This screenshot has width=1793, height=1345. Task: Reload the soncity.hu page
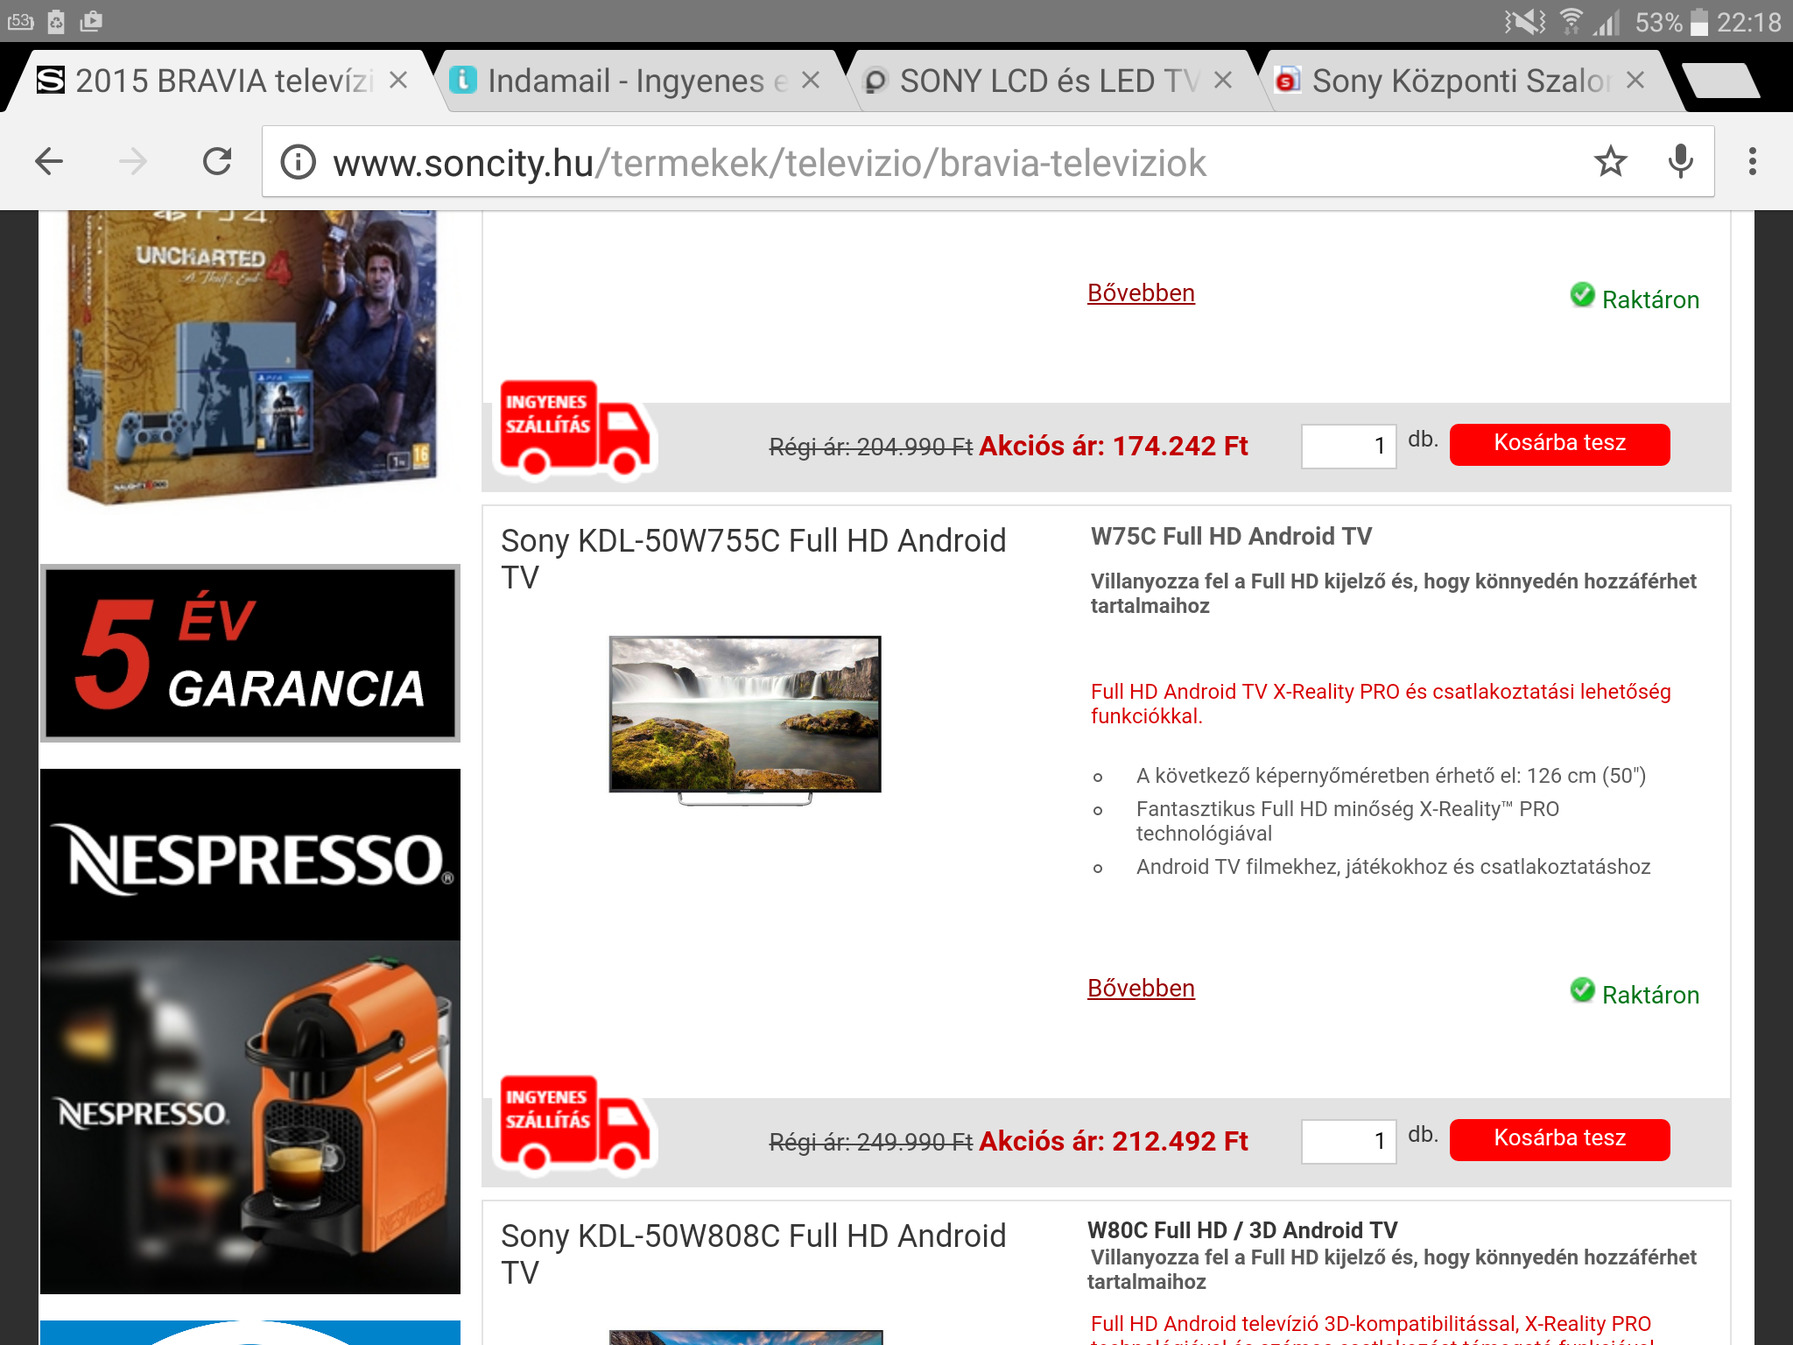[217, 161]
